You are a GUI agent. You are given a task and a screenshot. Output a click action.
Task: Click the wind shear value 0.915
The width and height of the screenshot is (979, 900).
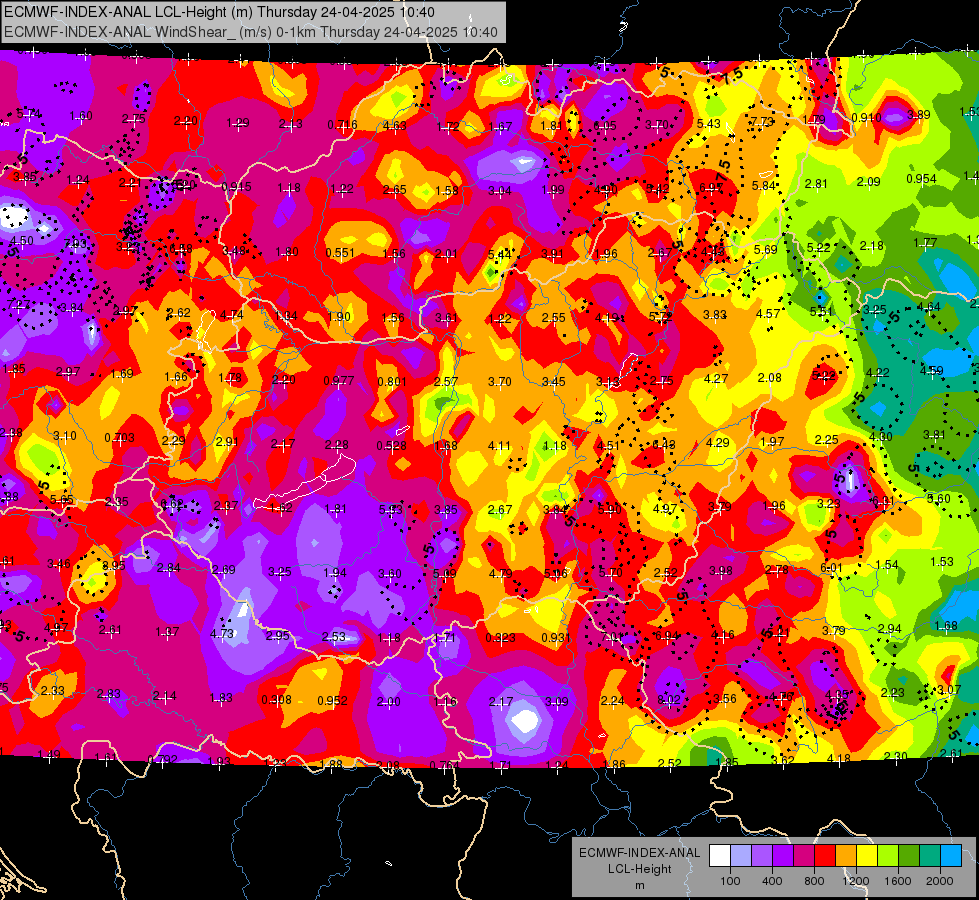click(x=237, y=187)
